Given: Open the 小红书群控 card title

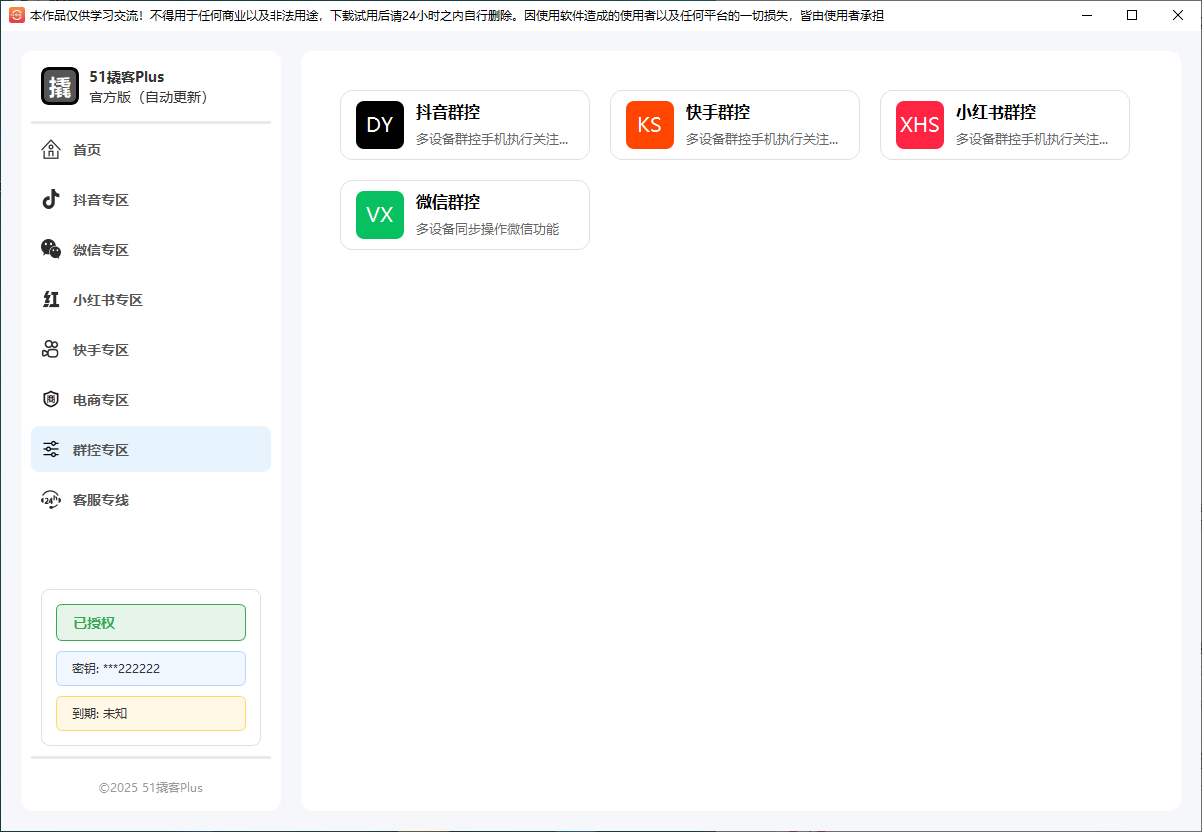Looking at the screenshot, I should click(996, 112).
